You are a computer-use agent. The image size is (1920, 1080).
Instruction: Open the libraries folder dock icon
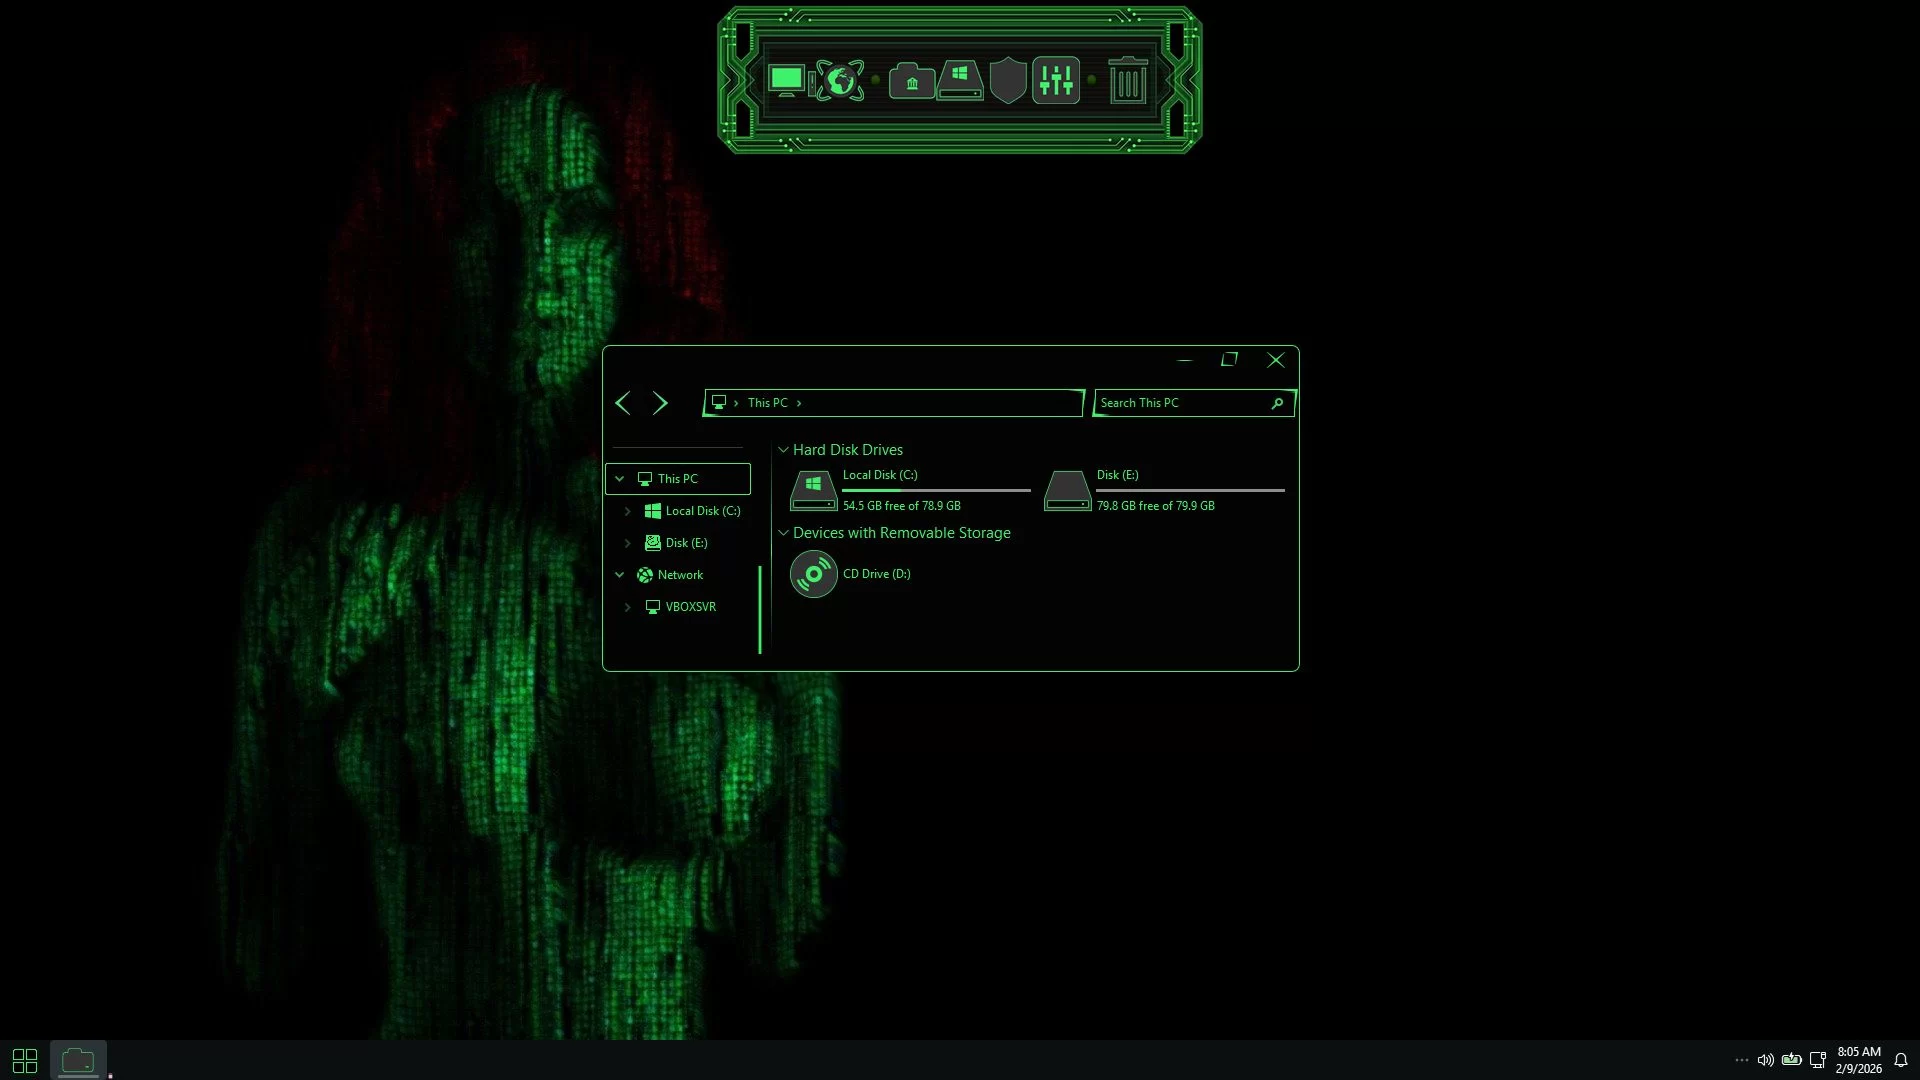911,81
